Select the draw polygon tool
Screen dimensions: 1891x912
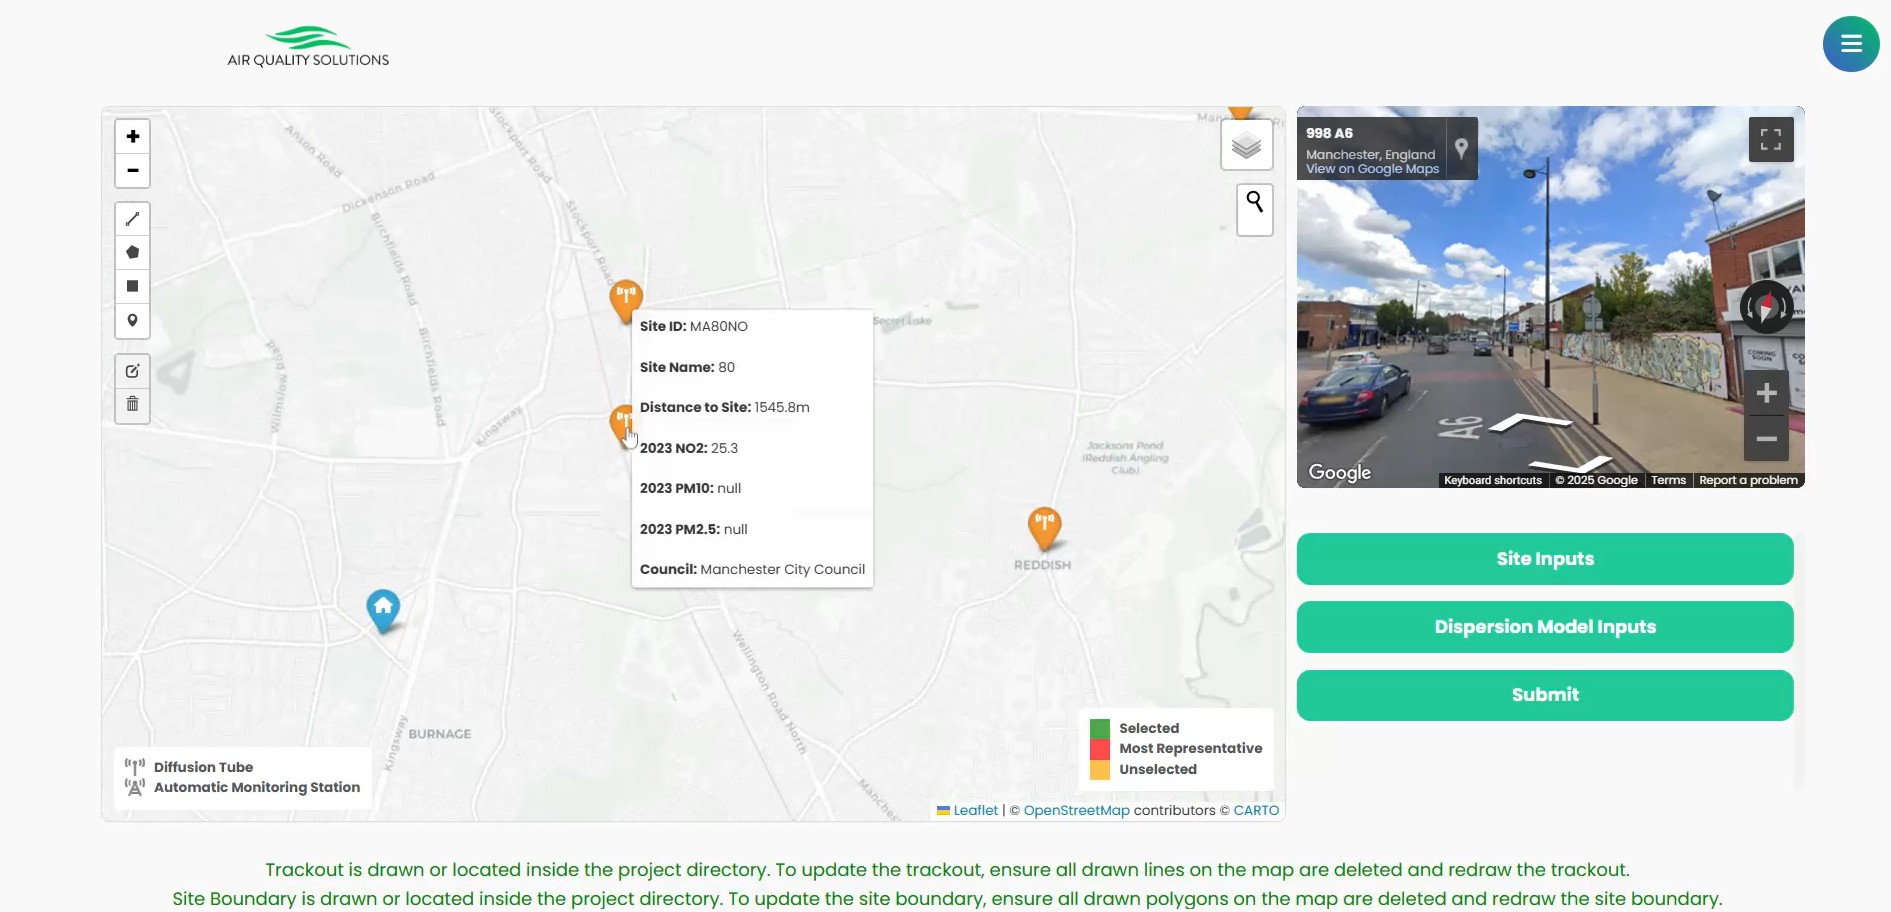point(132,253)
